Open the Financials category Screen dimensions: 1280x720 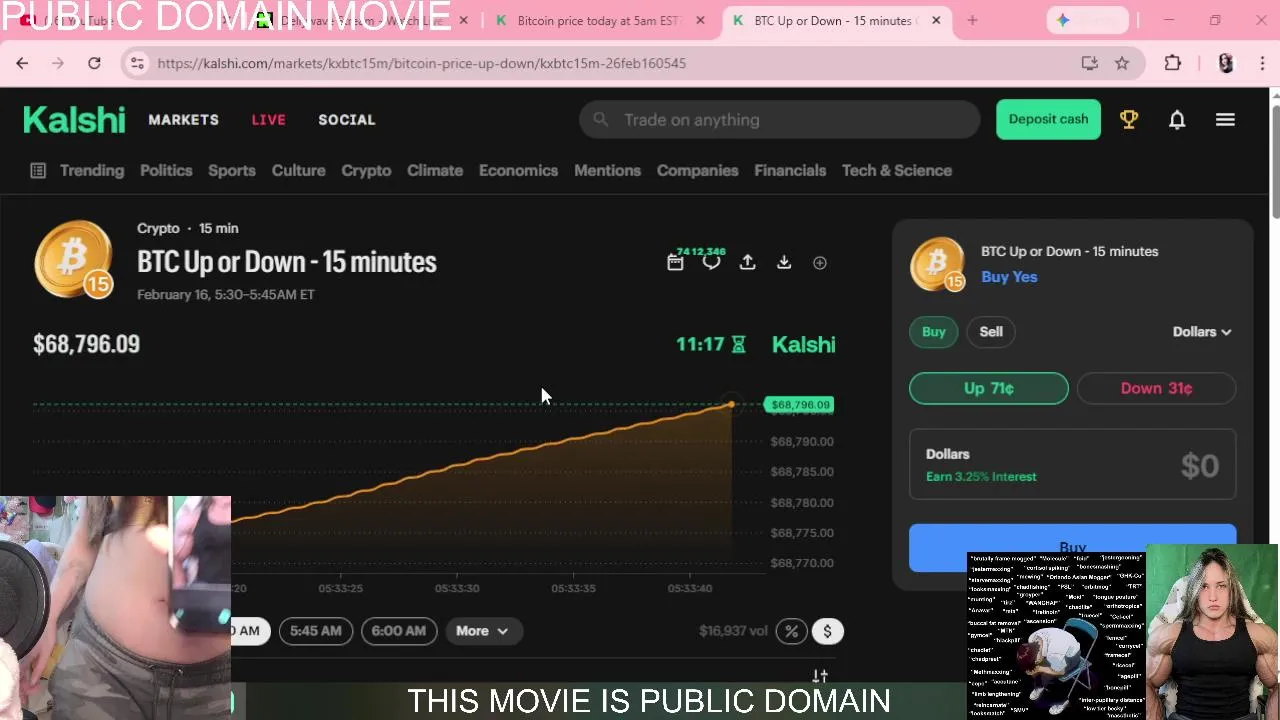tap(790, 171)
